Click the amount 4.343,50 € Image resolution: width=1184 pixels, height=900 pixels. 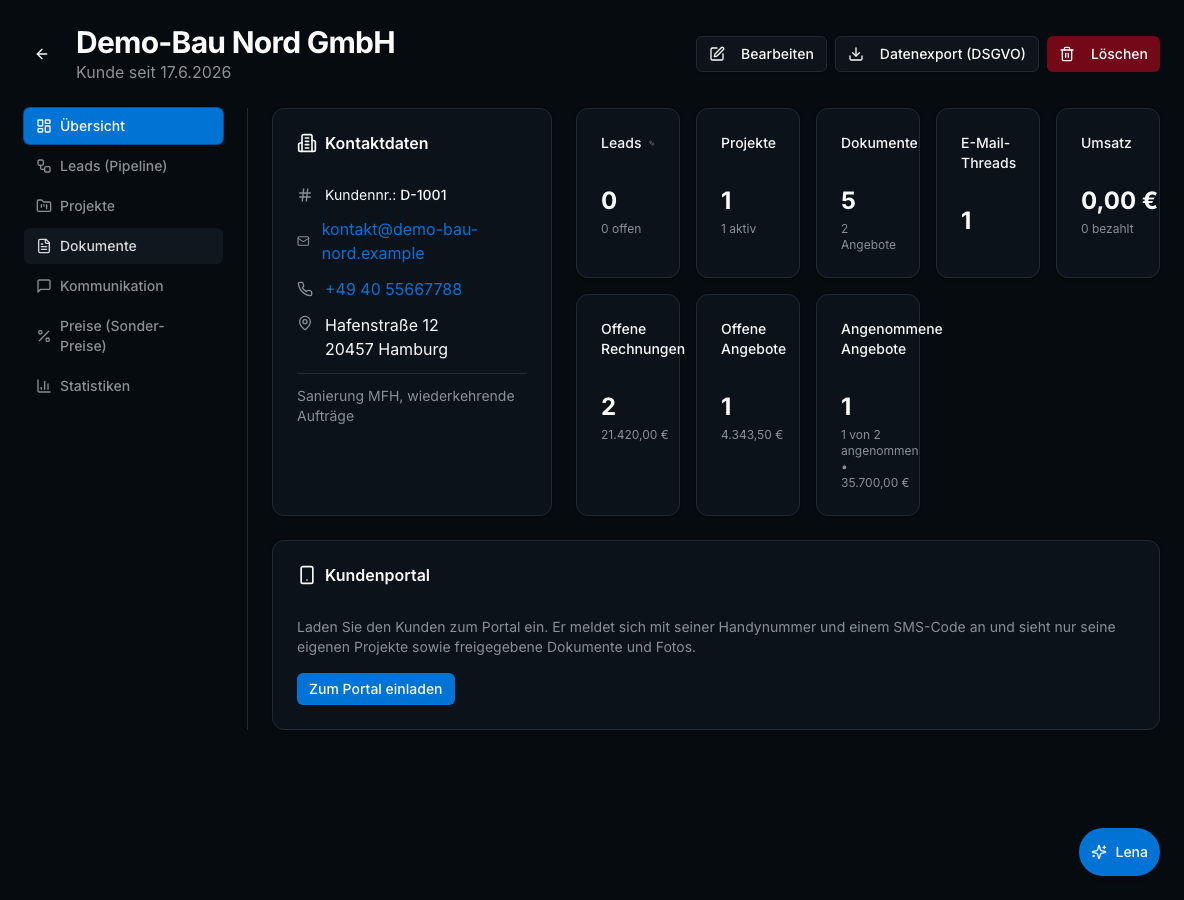point(751,435)
